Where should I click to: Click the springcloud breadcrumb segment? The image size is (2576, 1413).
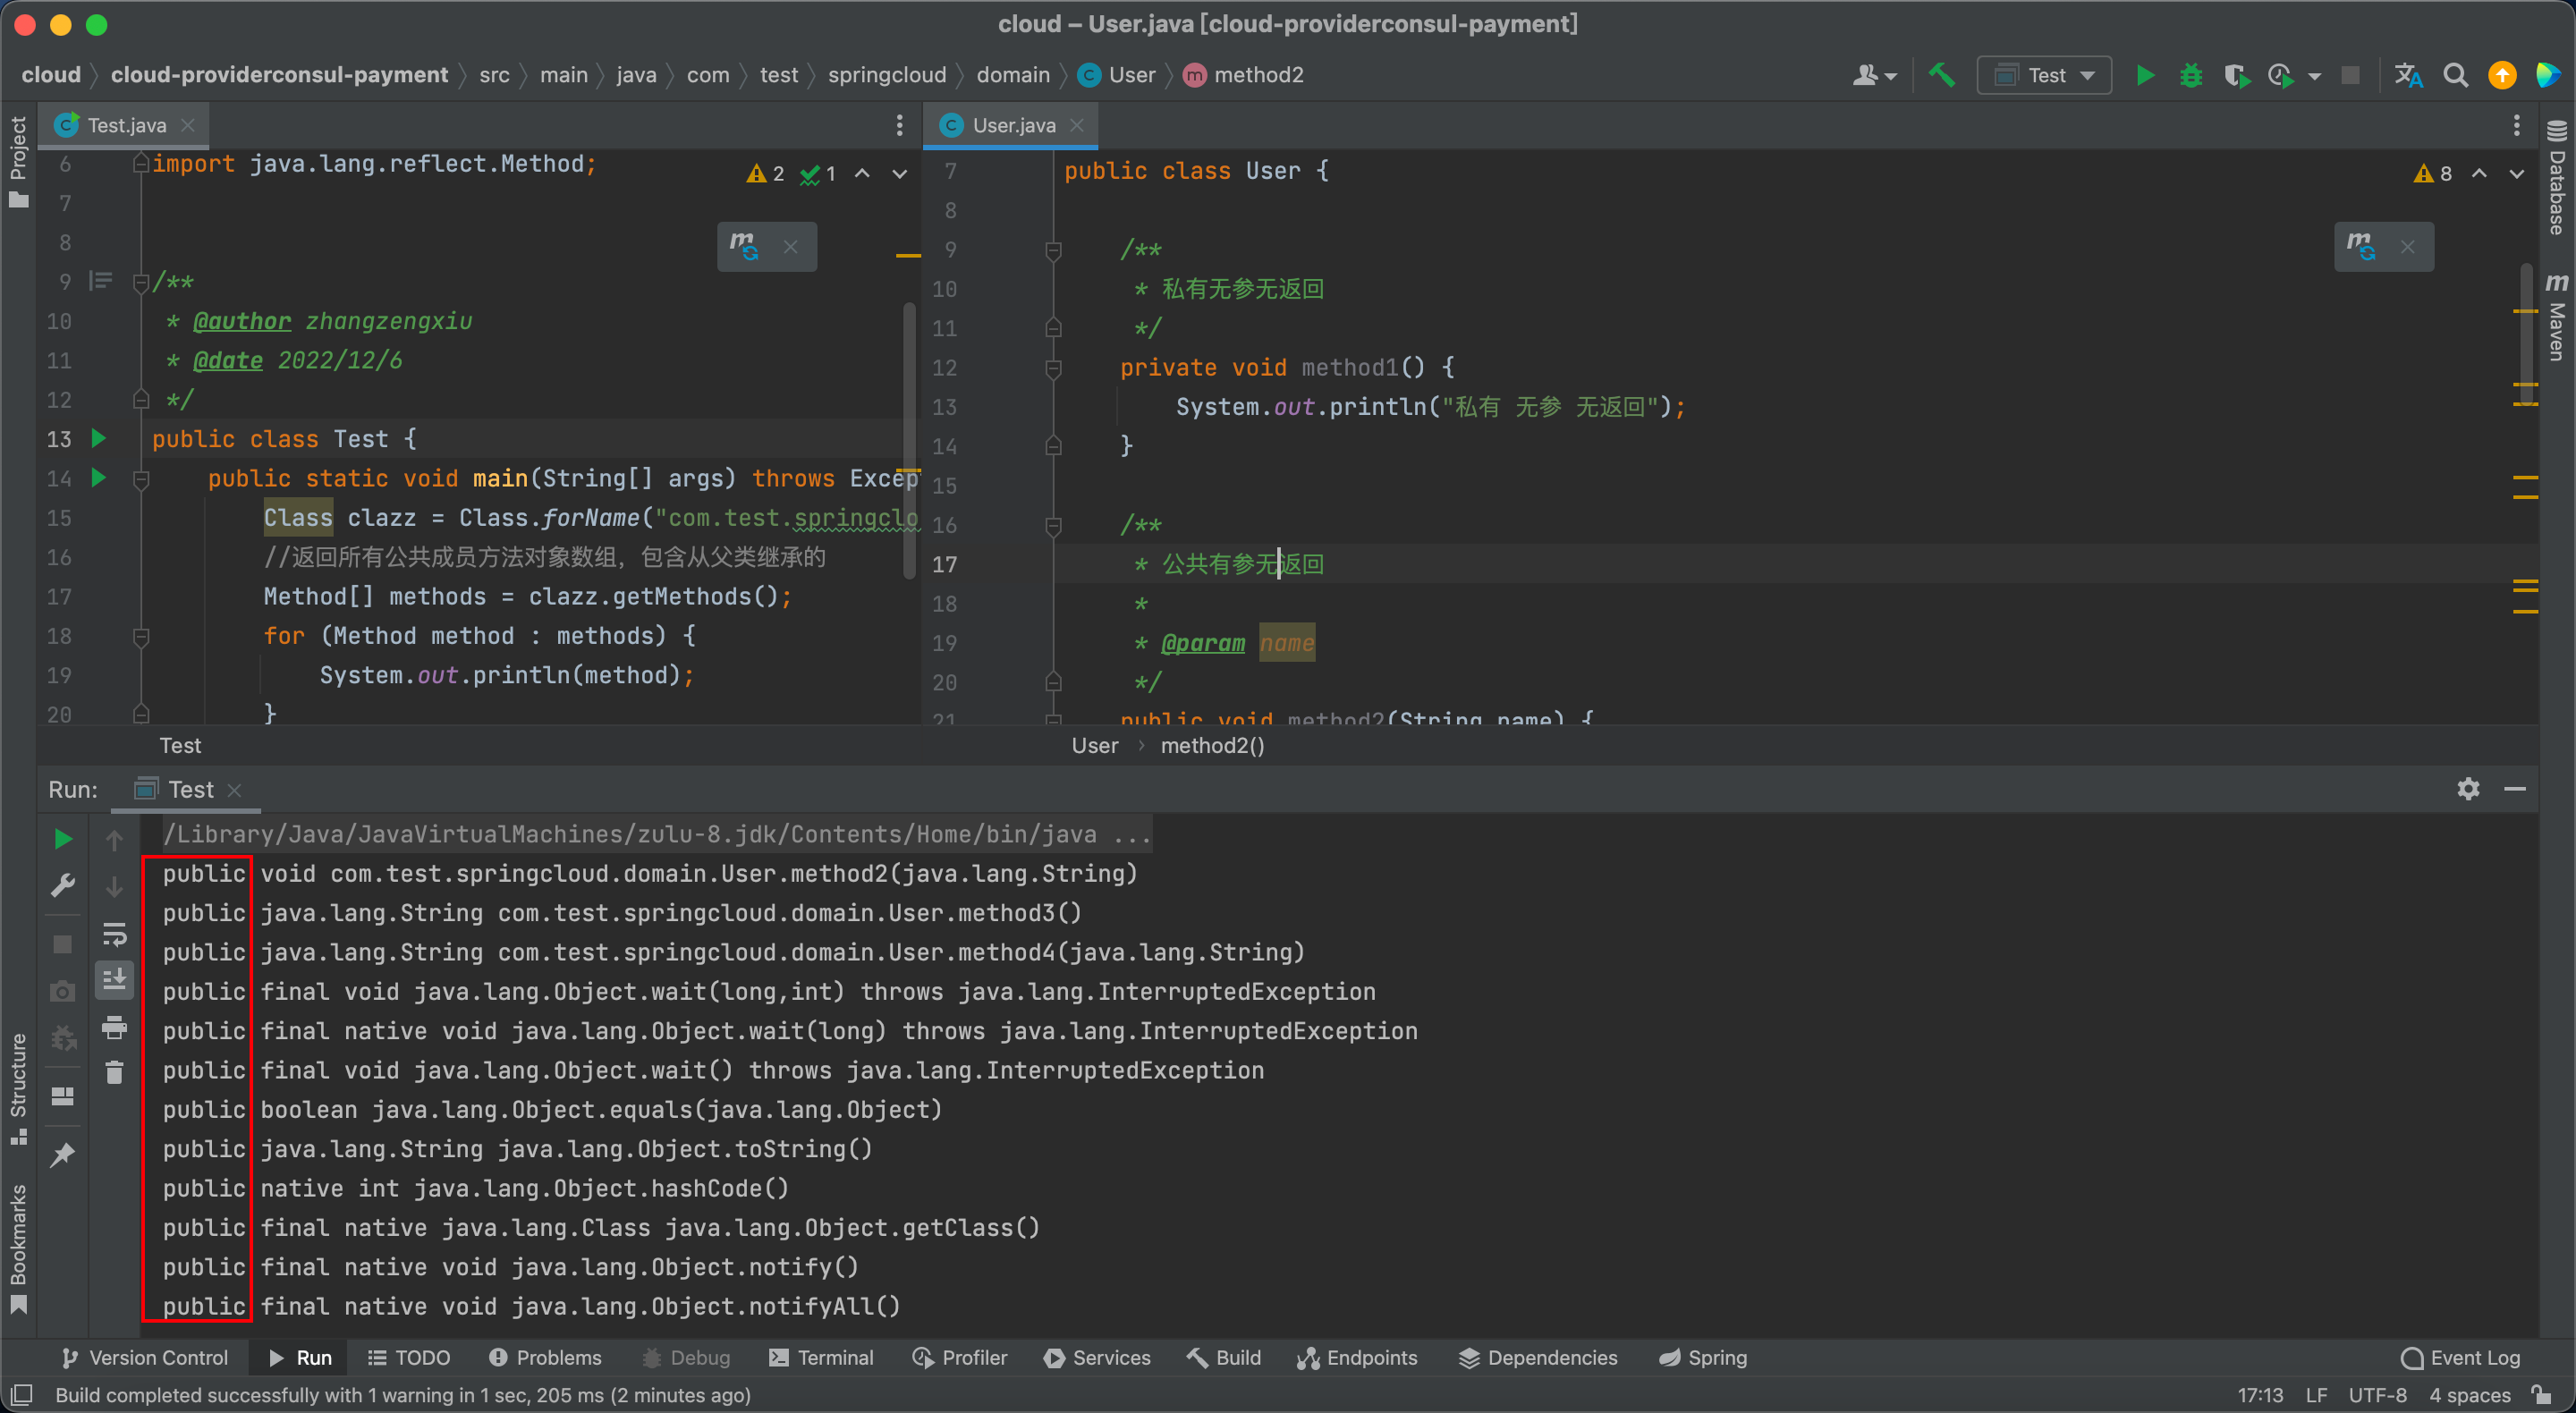tap(886, 75)
